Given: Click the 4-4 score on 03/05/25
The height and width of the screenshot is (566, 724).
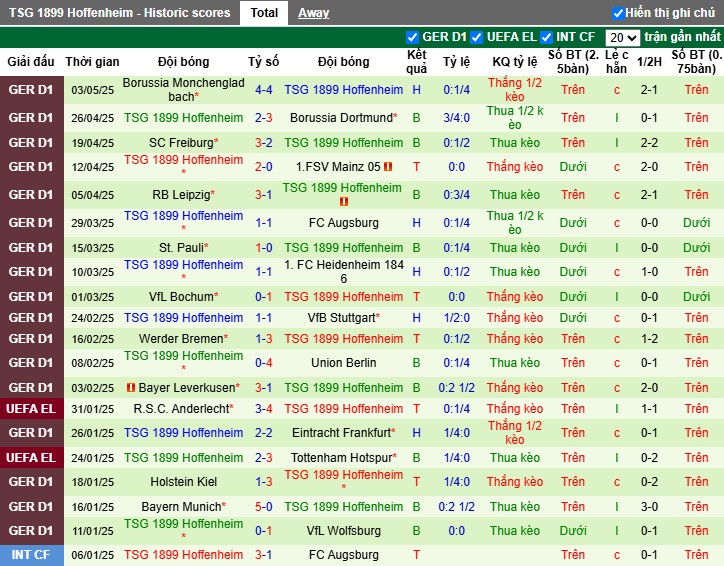Looking at the screenshot, I should 264,90.
